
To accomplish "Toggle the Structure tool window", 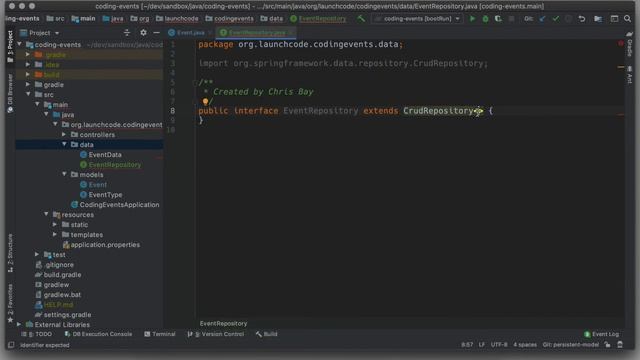I will pos(10,253).
